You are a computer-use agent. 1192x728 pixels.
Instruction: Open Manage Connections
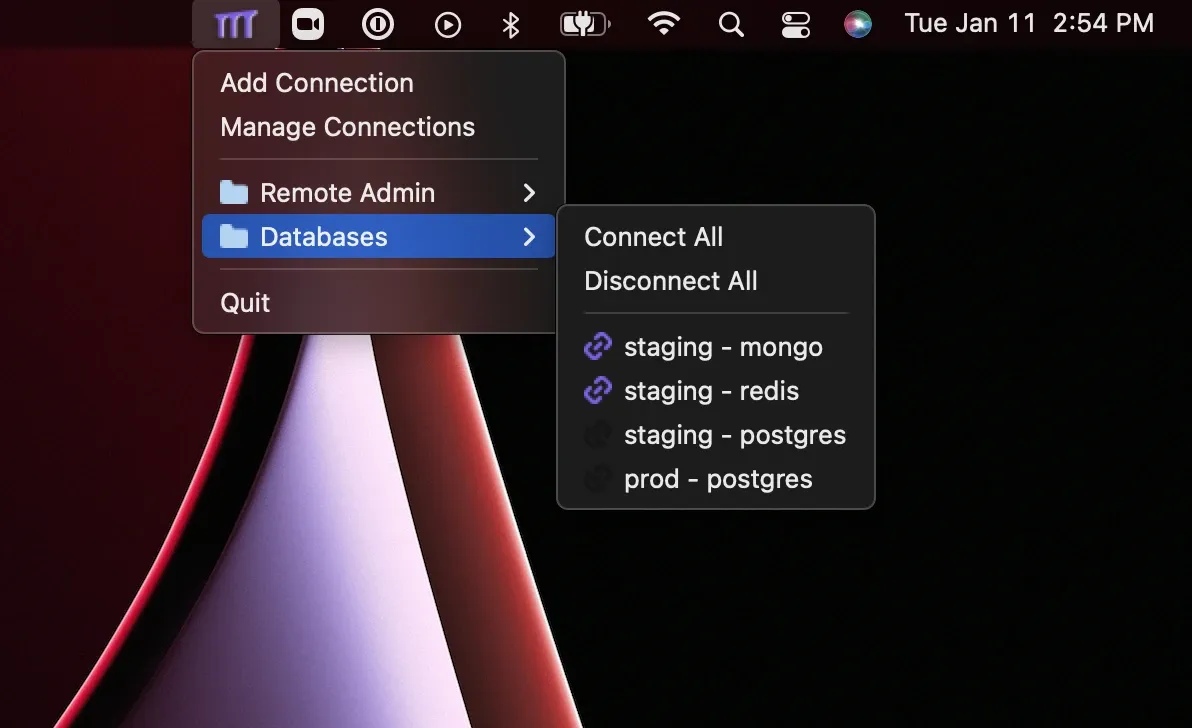pyautogui.click(x=378, y=127)
